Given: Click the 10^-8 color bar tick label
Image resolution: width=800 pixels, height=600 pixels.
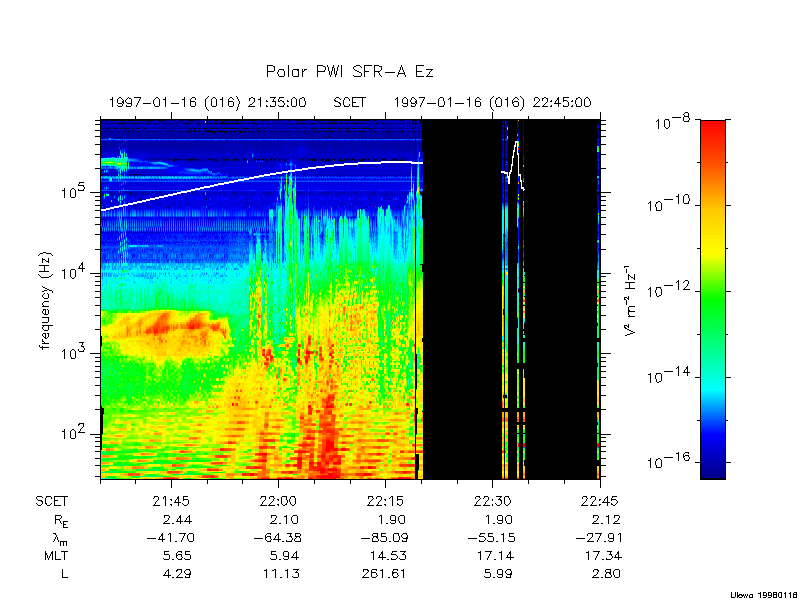Looking at the screenshot, I should click(669, 123).
